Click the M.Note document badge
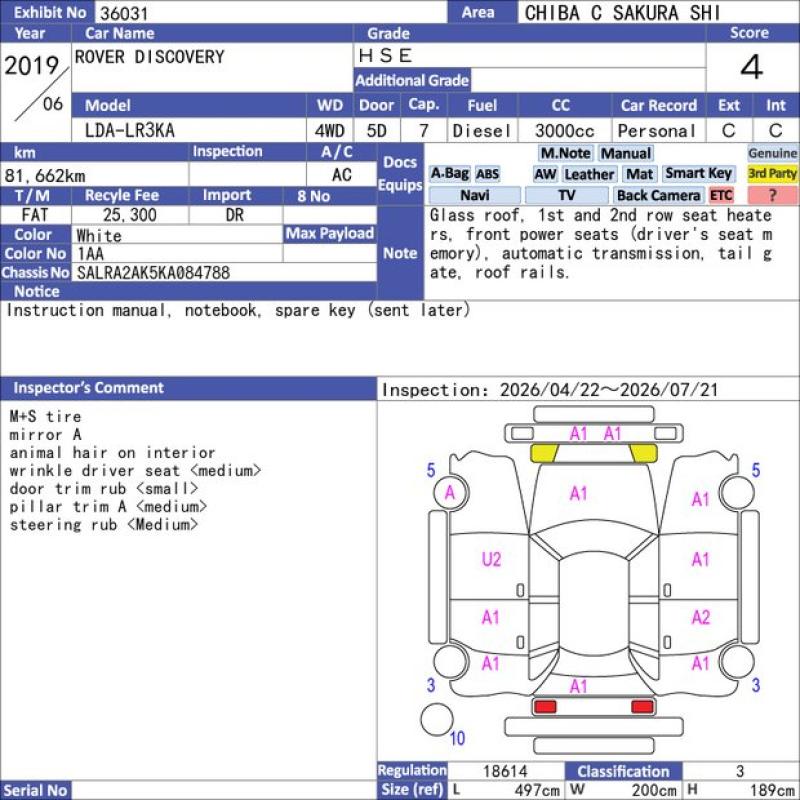Viewport: 800px width, 800px height. pos(565,153)
